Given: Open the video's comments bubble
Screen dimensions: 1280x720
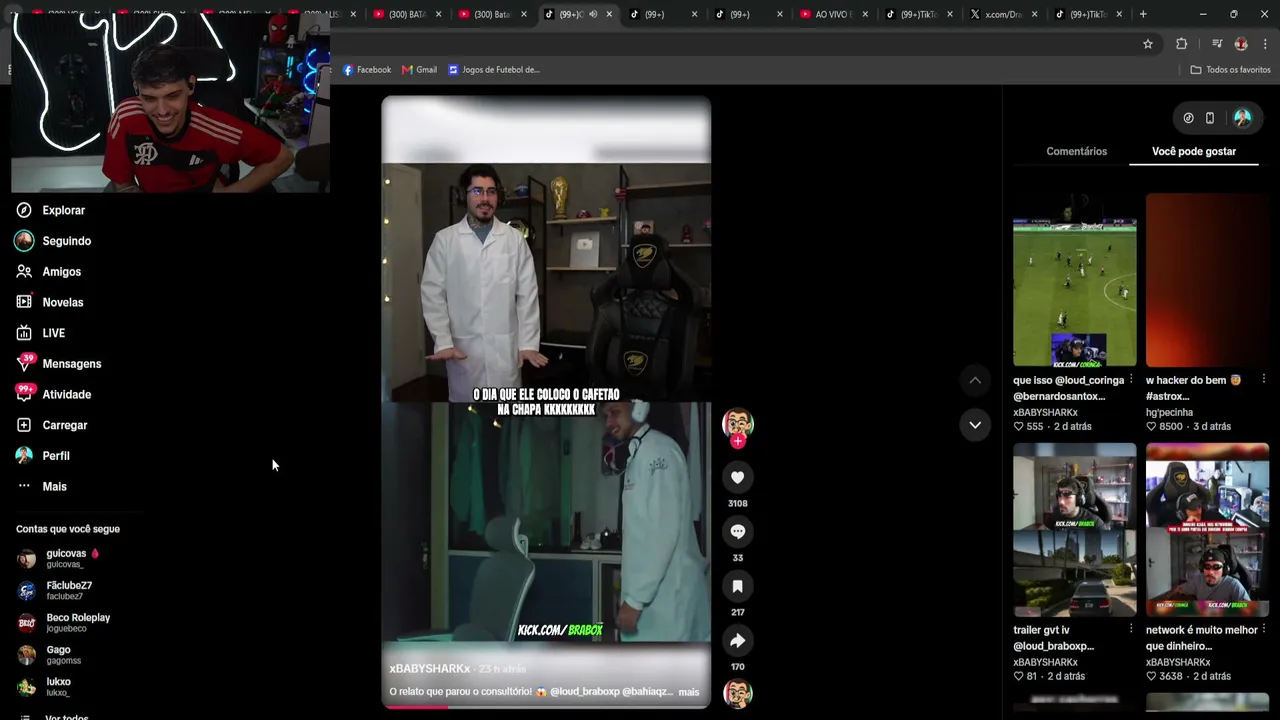Looking at the screenshot, I should (x=737, y=531).
